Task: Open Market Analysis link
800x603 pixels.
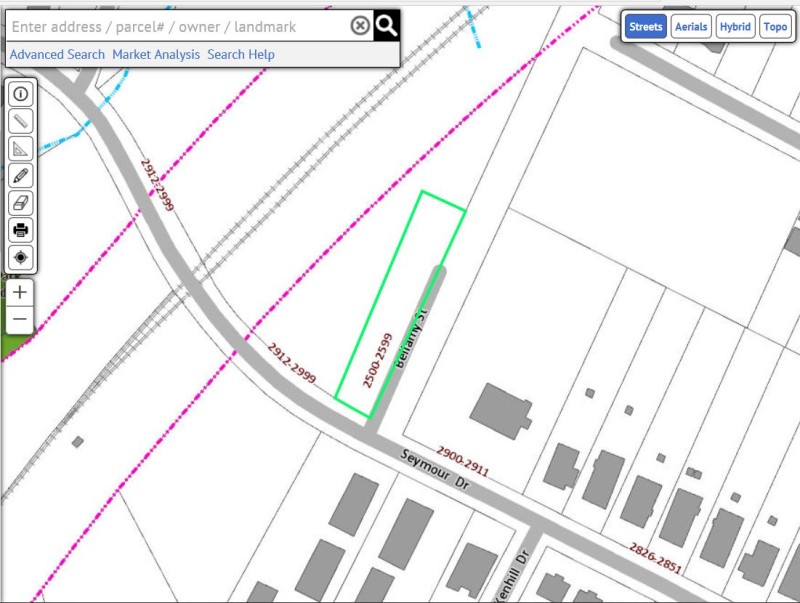Action: click(x=156, y=54)
